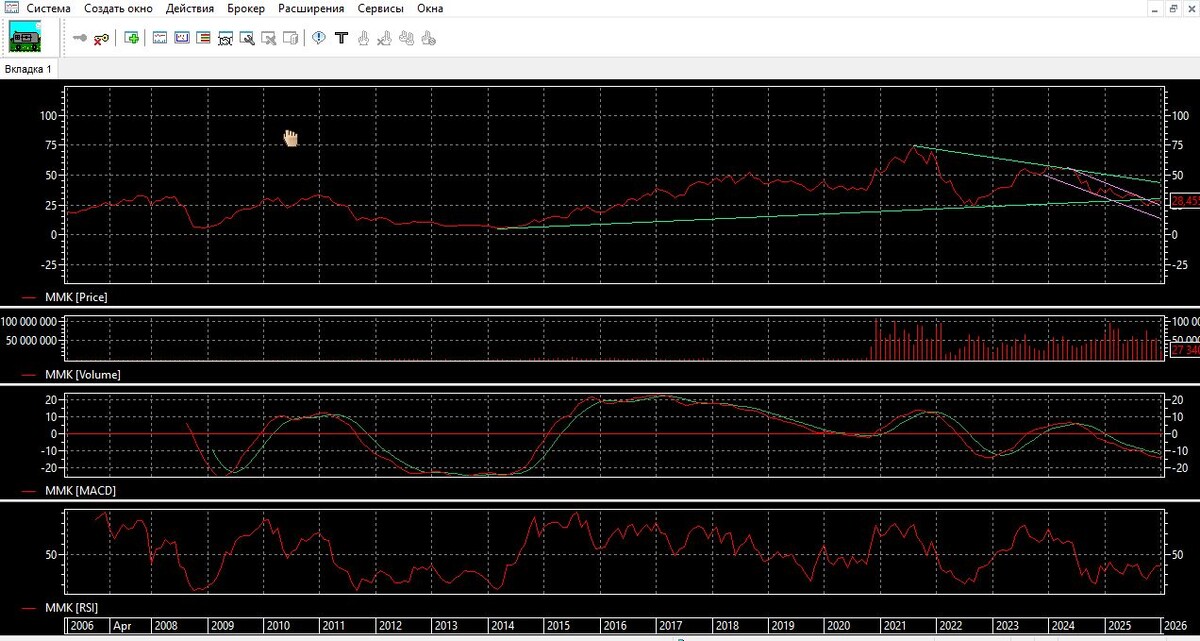Select the Вкладка 1 tab
Viewport: 1200px width, 641px height.
coord(28,69)
